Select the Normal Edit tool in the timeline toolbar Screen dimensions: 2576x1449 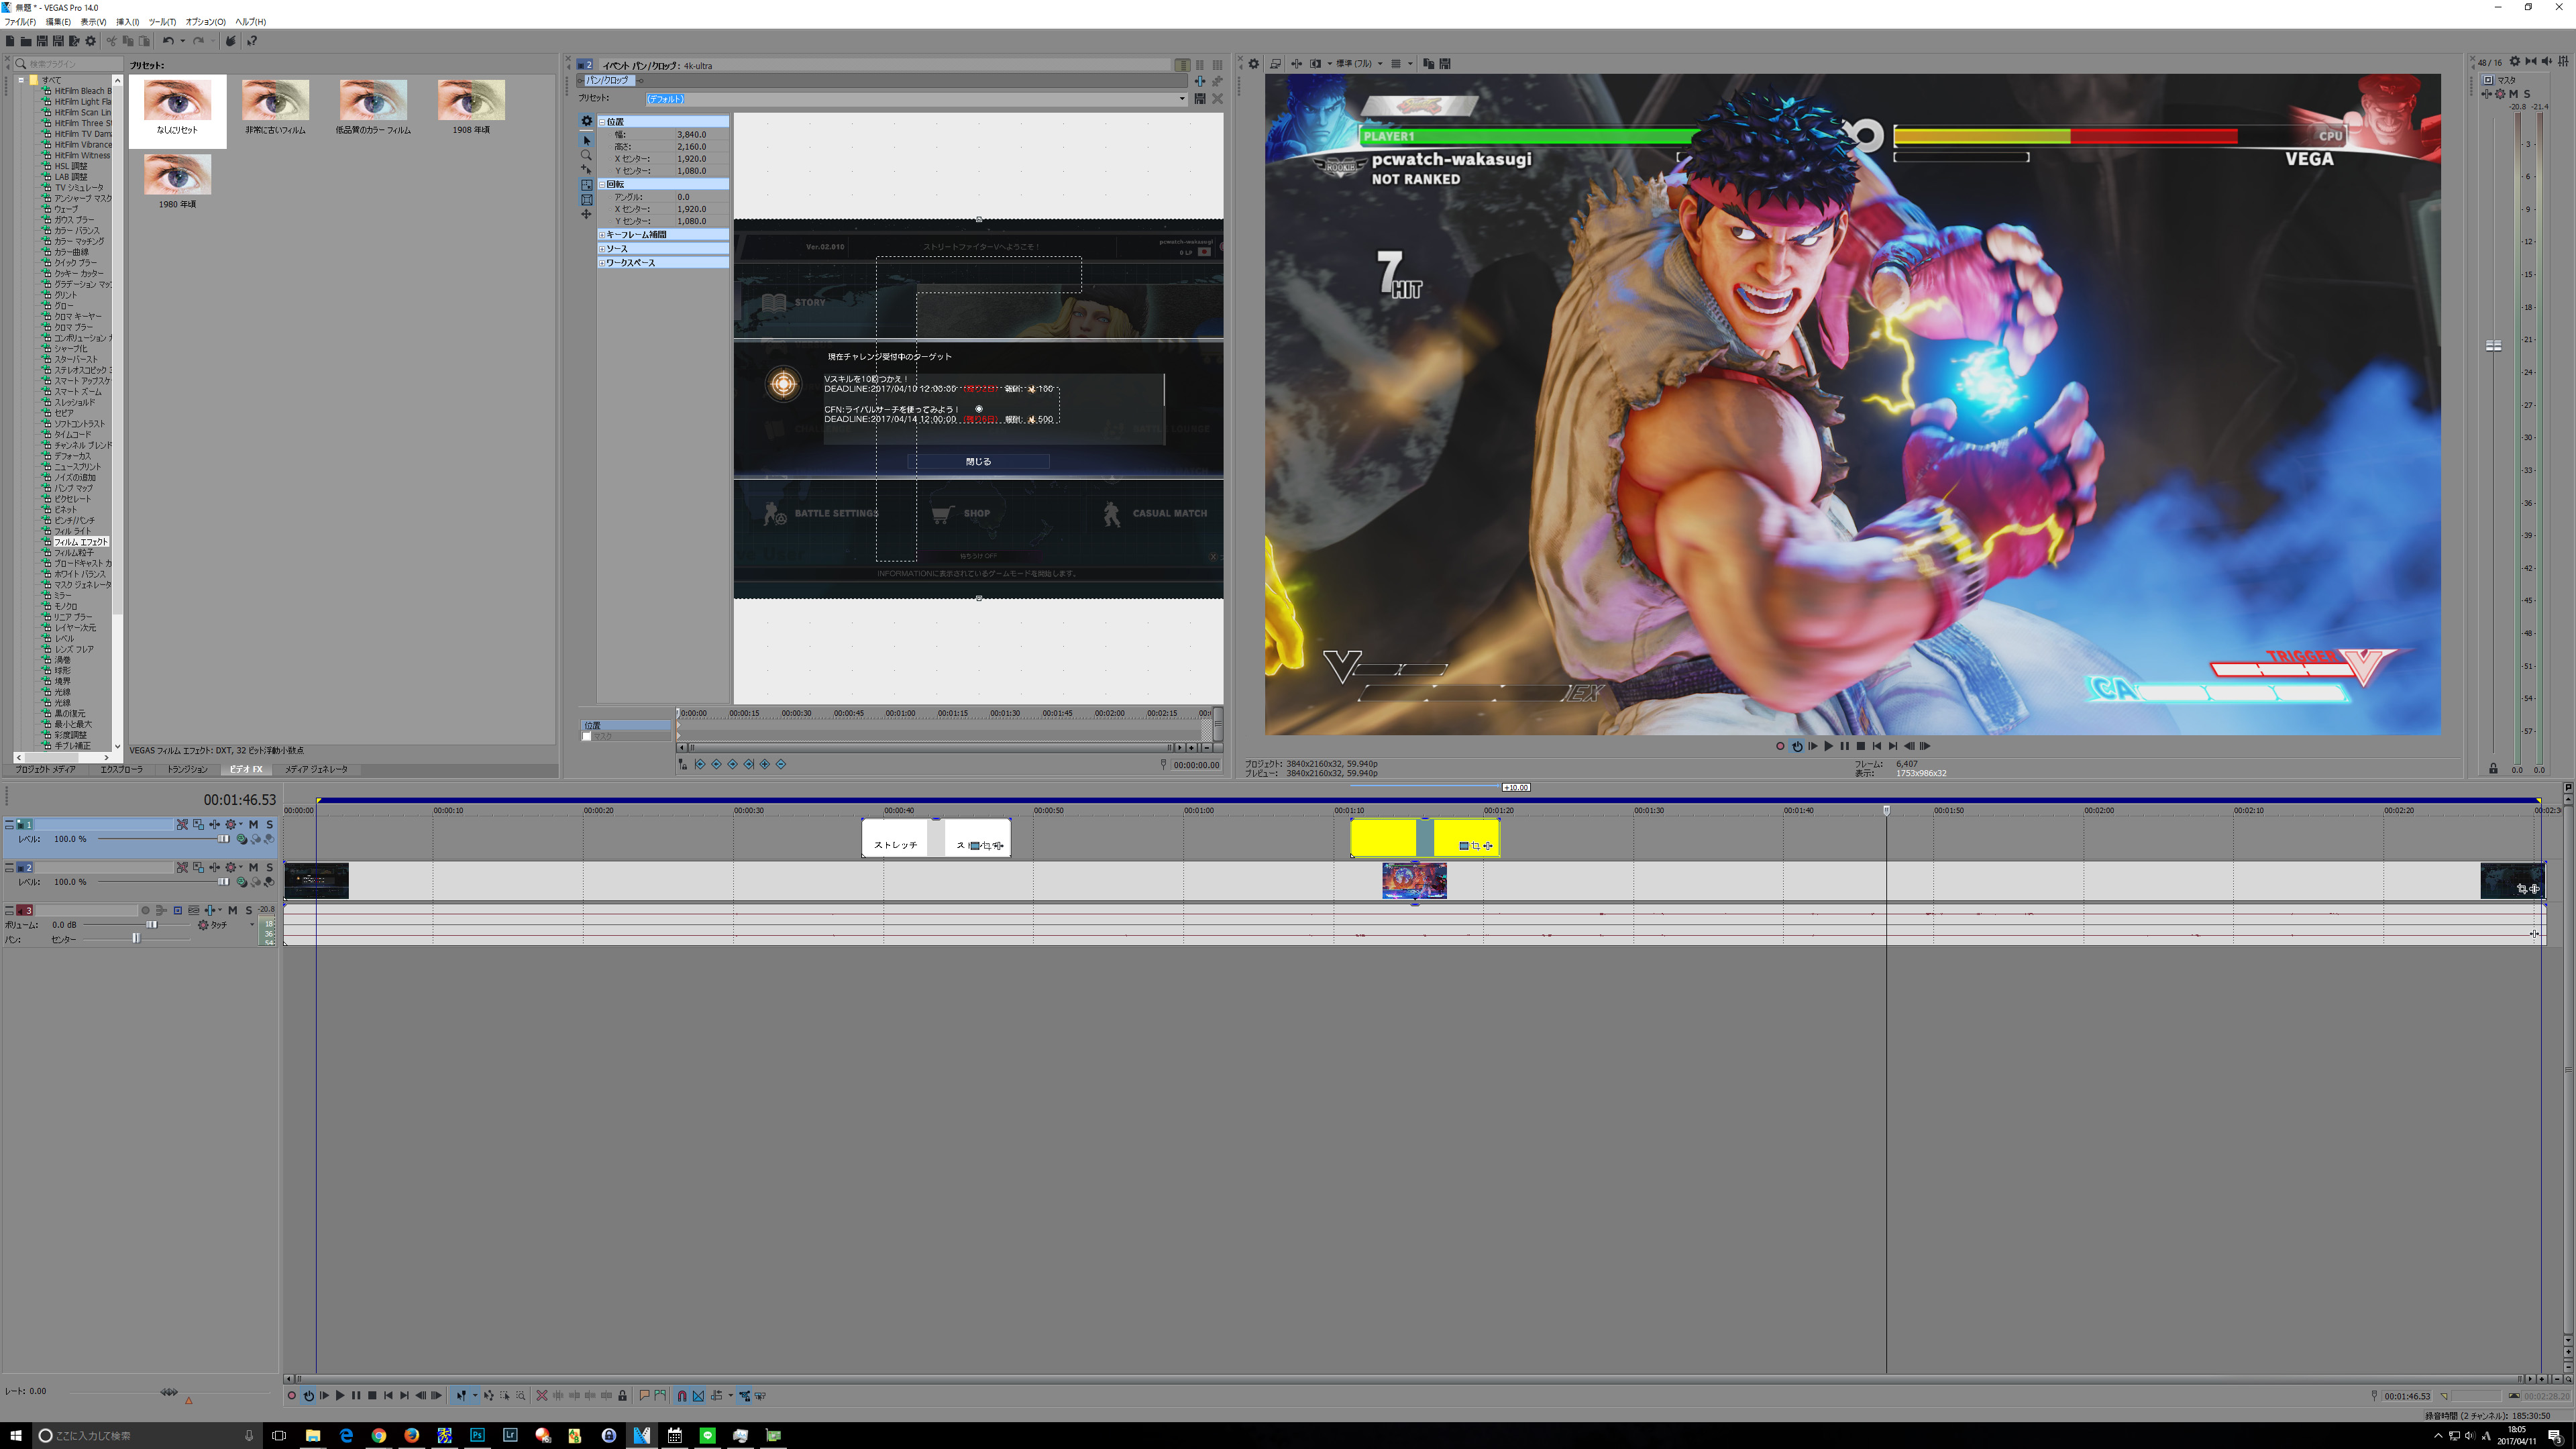[x=462, y=1396]
